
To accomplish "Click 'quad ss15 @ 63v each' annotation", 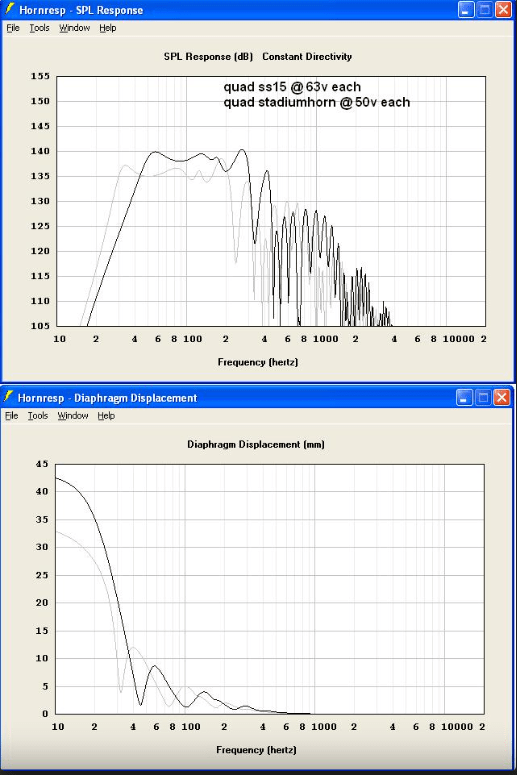I will tap(292, 87).
